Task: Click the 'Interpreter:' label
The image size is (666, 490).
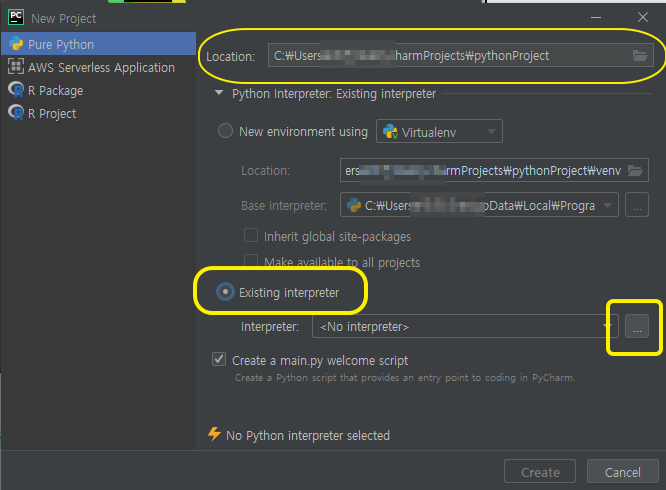Action: pyautogui.click(x=270, y=327)
